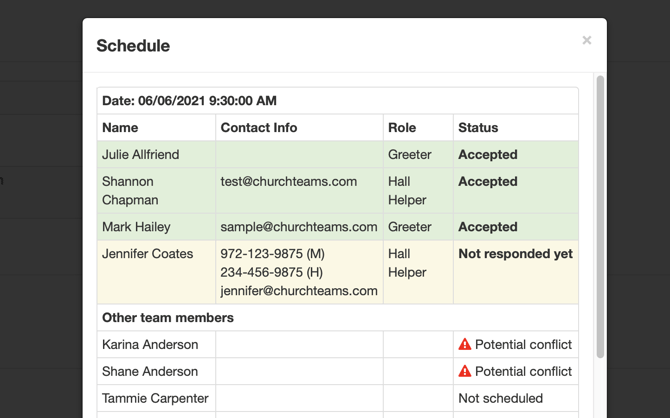Click Jennifer Coates's Hall Helper role
This screenshot has width=670, height=418.
pyautogui.click(x=407, y=263)
